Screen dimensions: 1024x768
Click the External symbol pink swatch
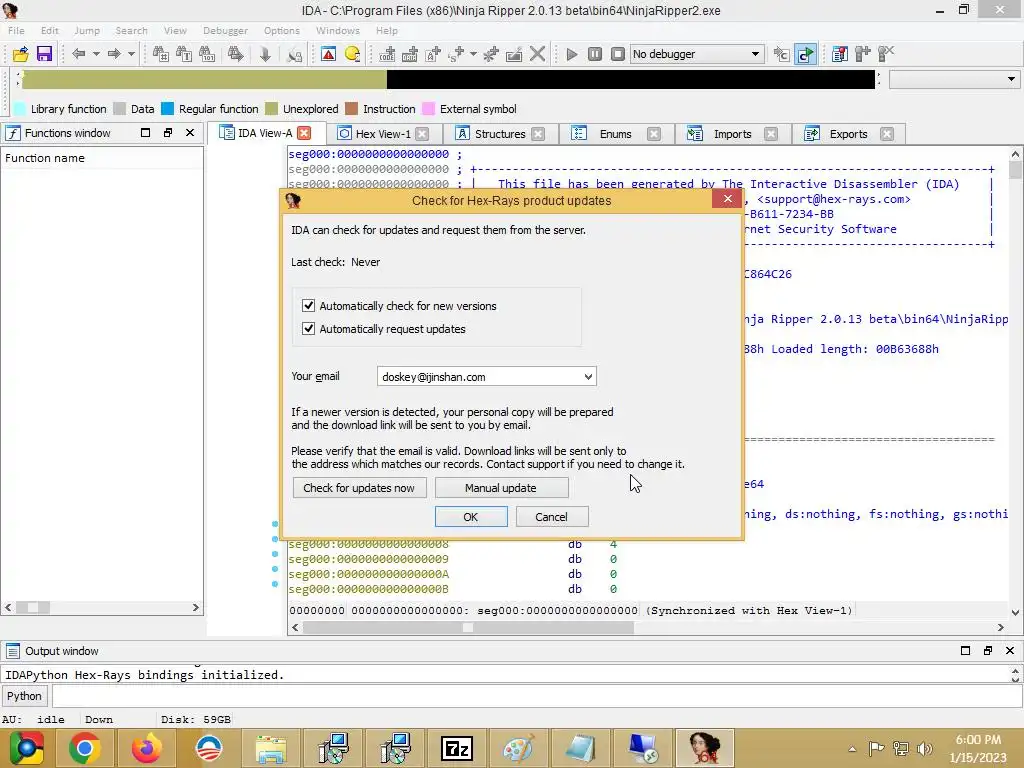[428, 108]
